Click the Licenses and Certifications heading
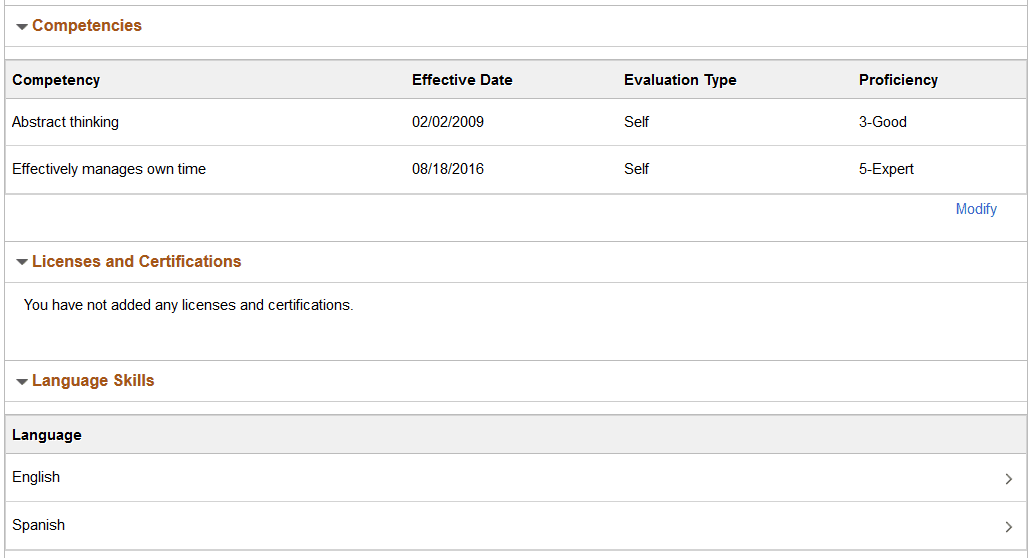This screenshot has height=558, width=1030. 136,262
